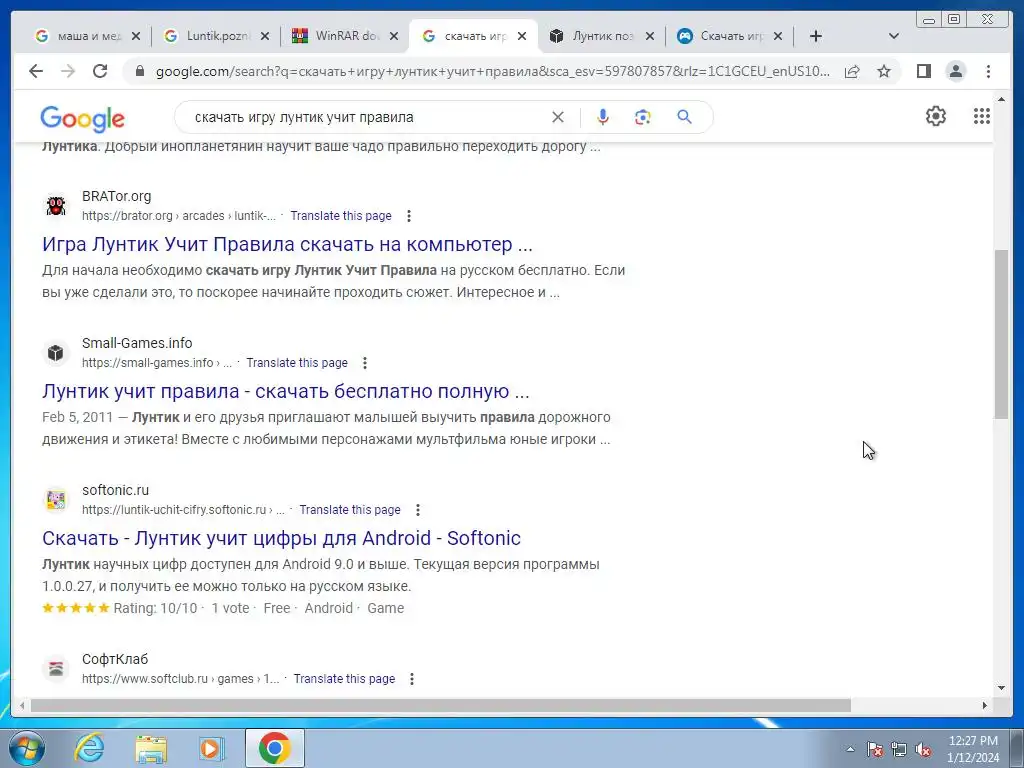Image resolution: width=1024 pixels, height=768 pixels.
Task: Click the forward navigation arrow
Action: pyautogui.click(x=68, y=71)
